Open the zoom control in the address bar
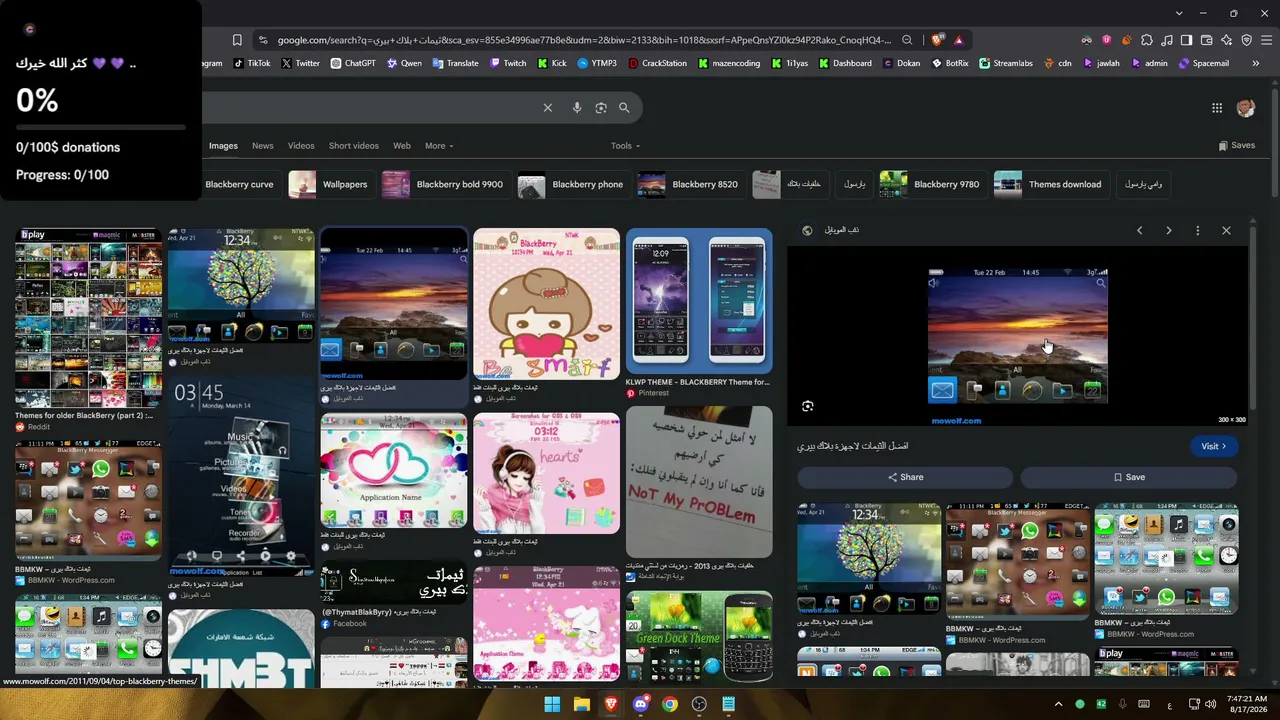This screenshot has width=1280, height=720. [907, 40]
